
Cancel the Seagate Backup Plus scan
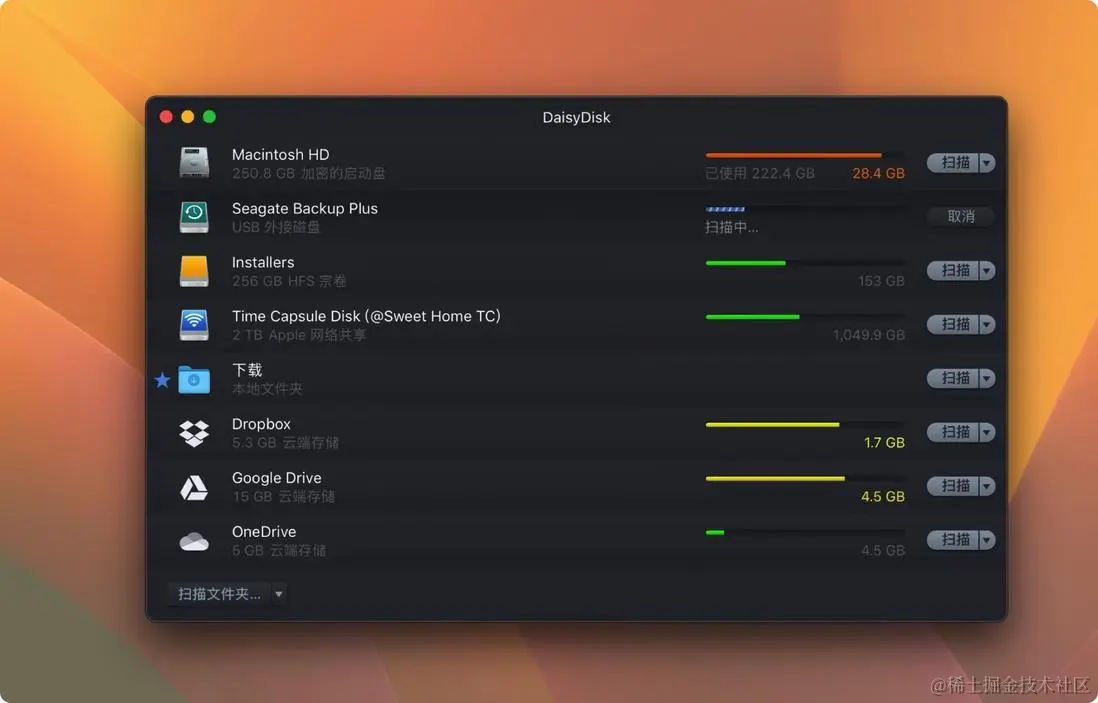pos(961,216)
